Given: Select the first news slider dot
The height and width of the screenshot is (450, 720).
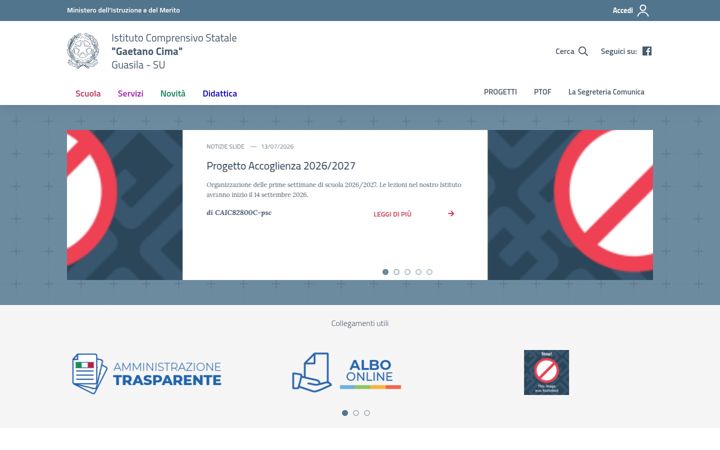Looking at the screenshot, I should click(x=385, y=272).
